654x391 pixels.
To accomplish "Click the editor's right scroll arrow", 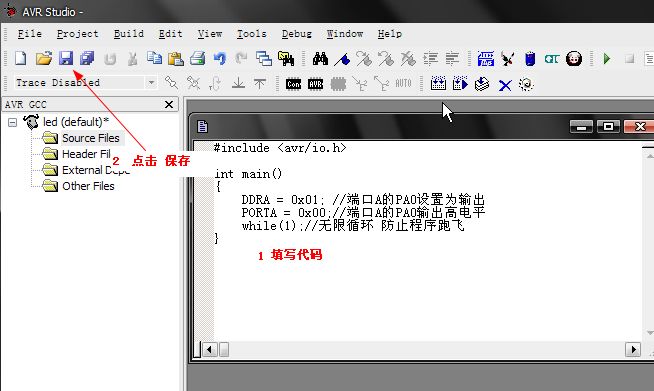I will (x=633, y=349).
